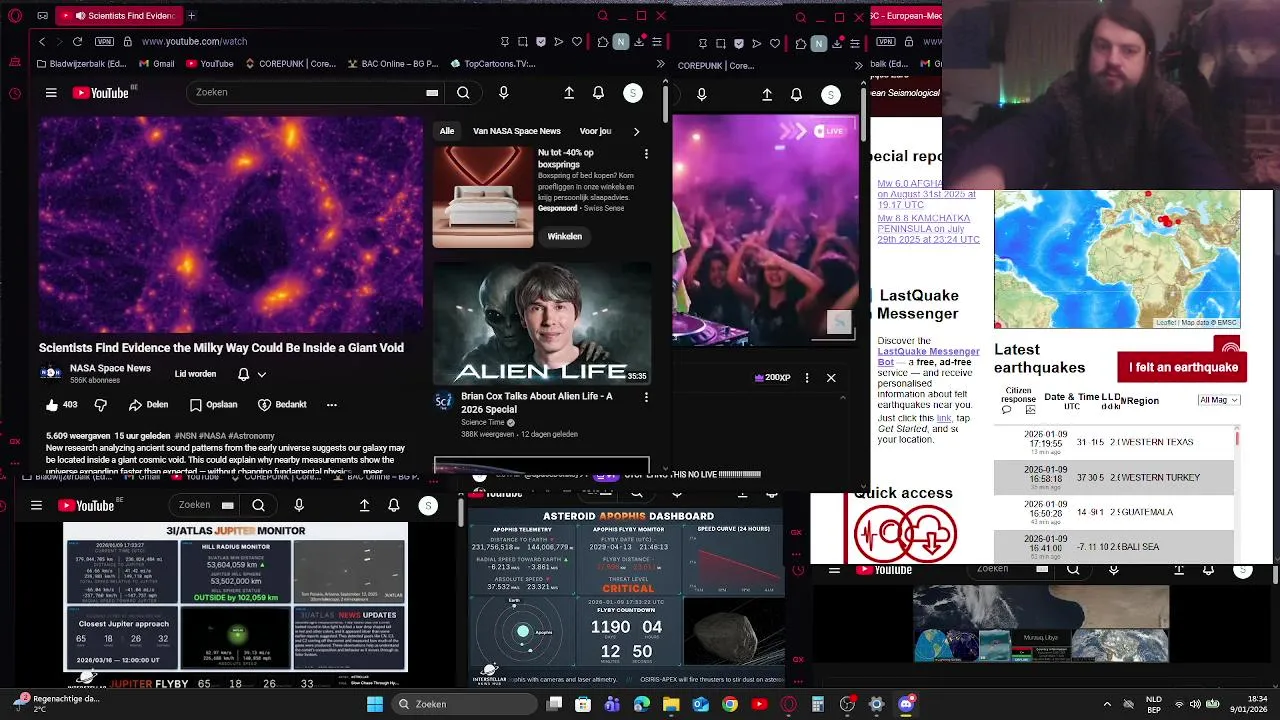Open options for Brian Cox Alien Life video
Screen dimensions: 1280x720
[646, 397]
